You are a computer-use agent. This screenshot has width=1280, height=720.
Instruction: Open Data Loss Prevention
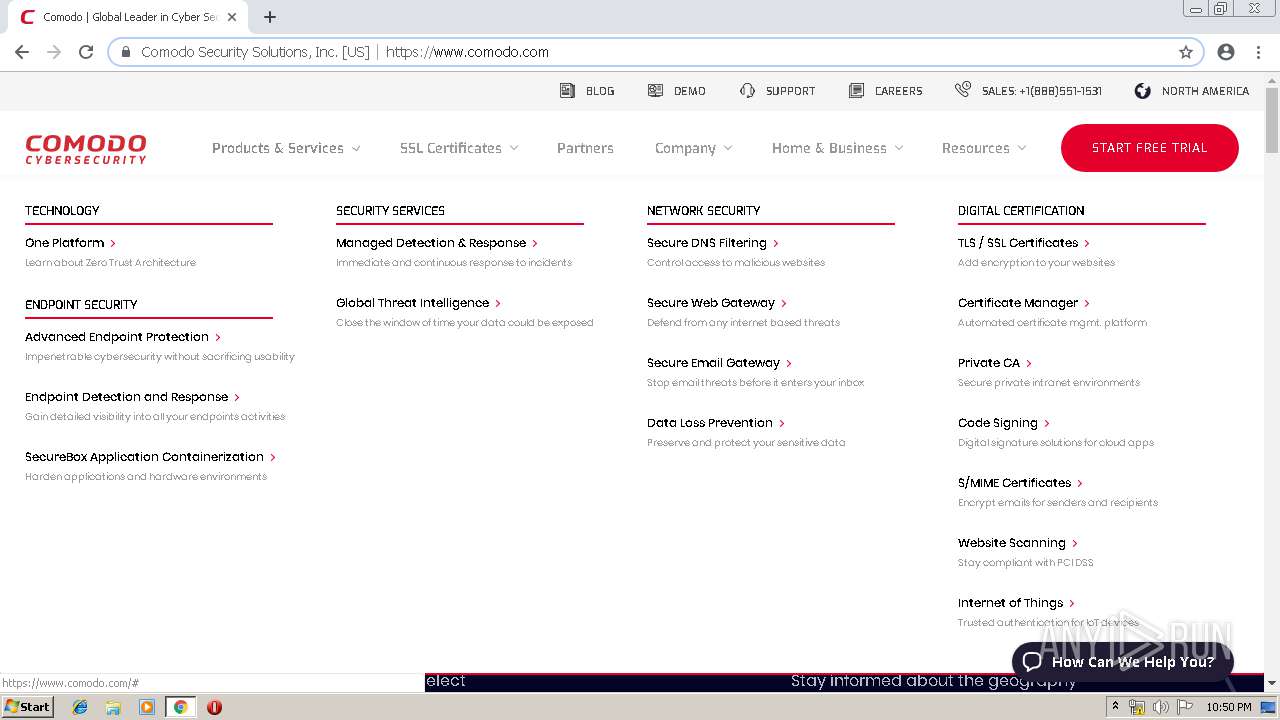tap(710, 423)
